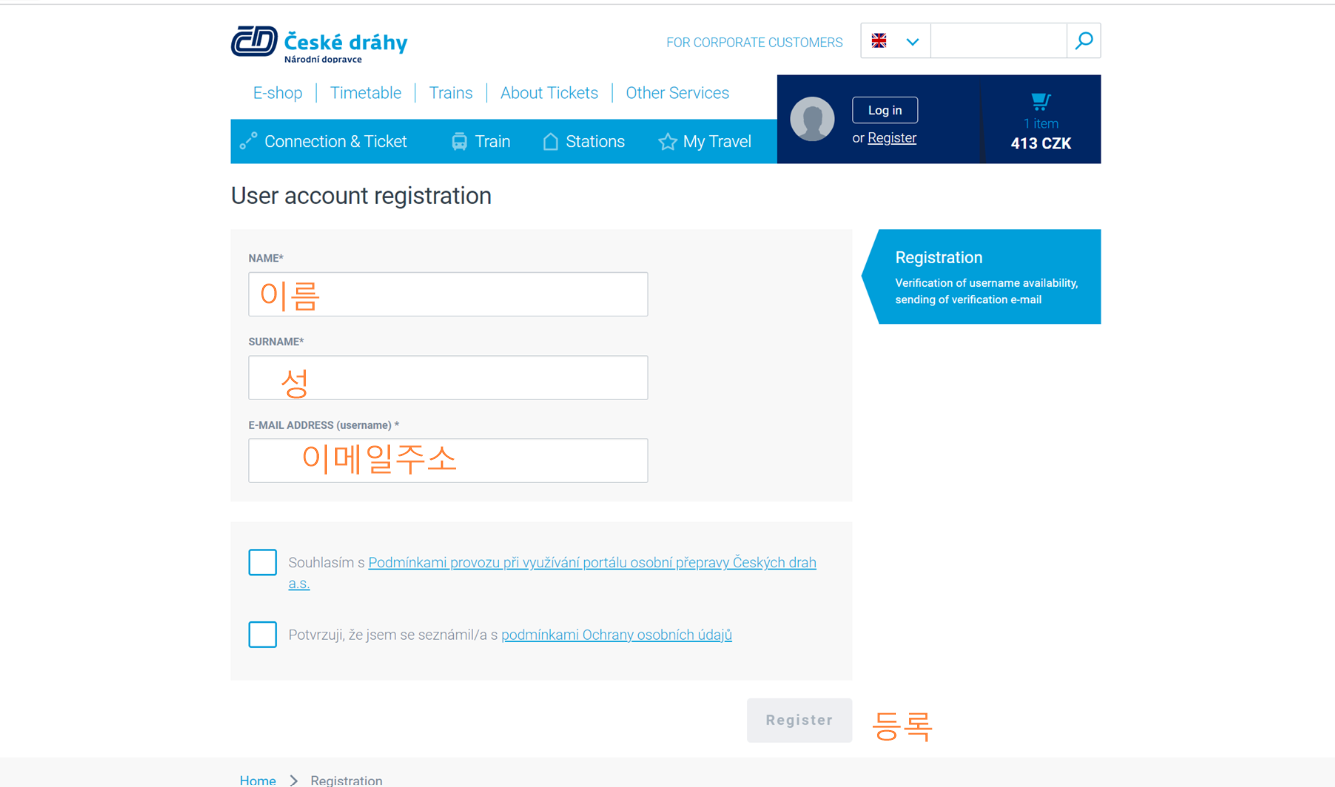Image resolution: width=1335 pixels, height=787 pixels.
Task: Click the 413 CZK cart total
Action: [x=1041, y=144]
